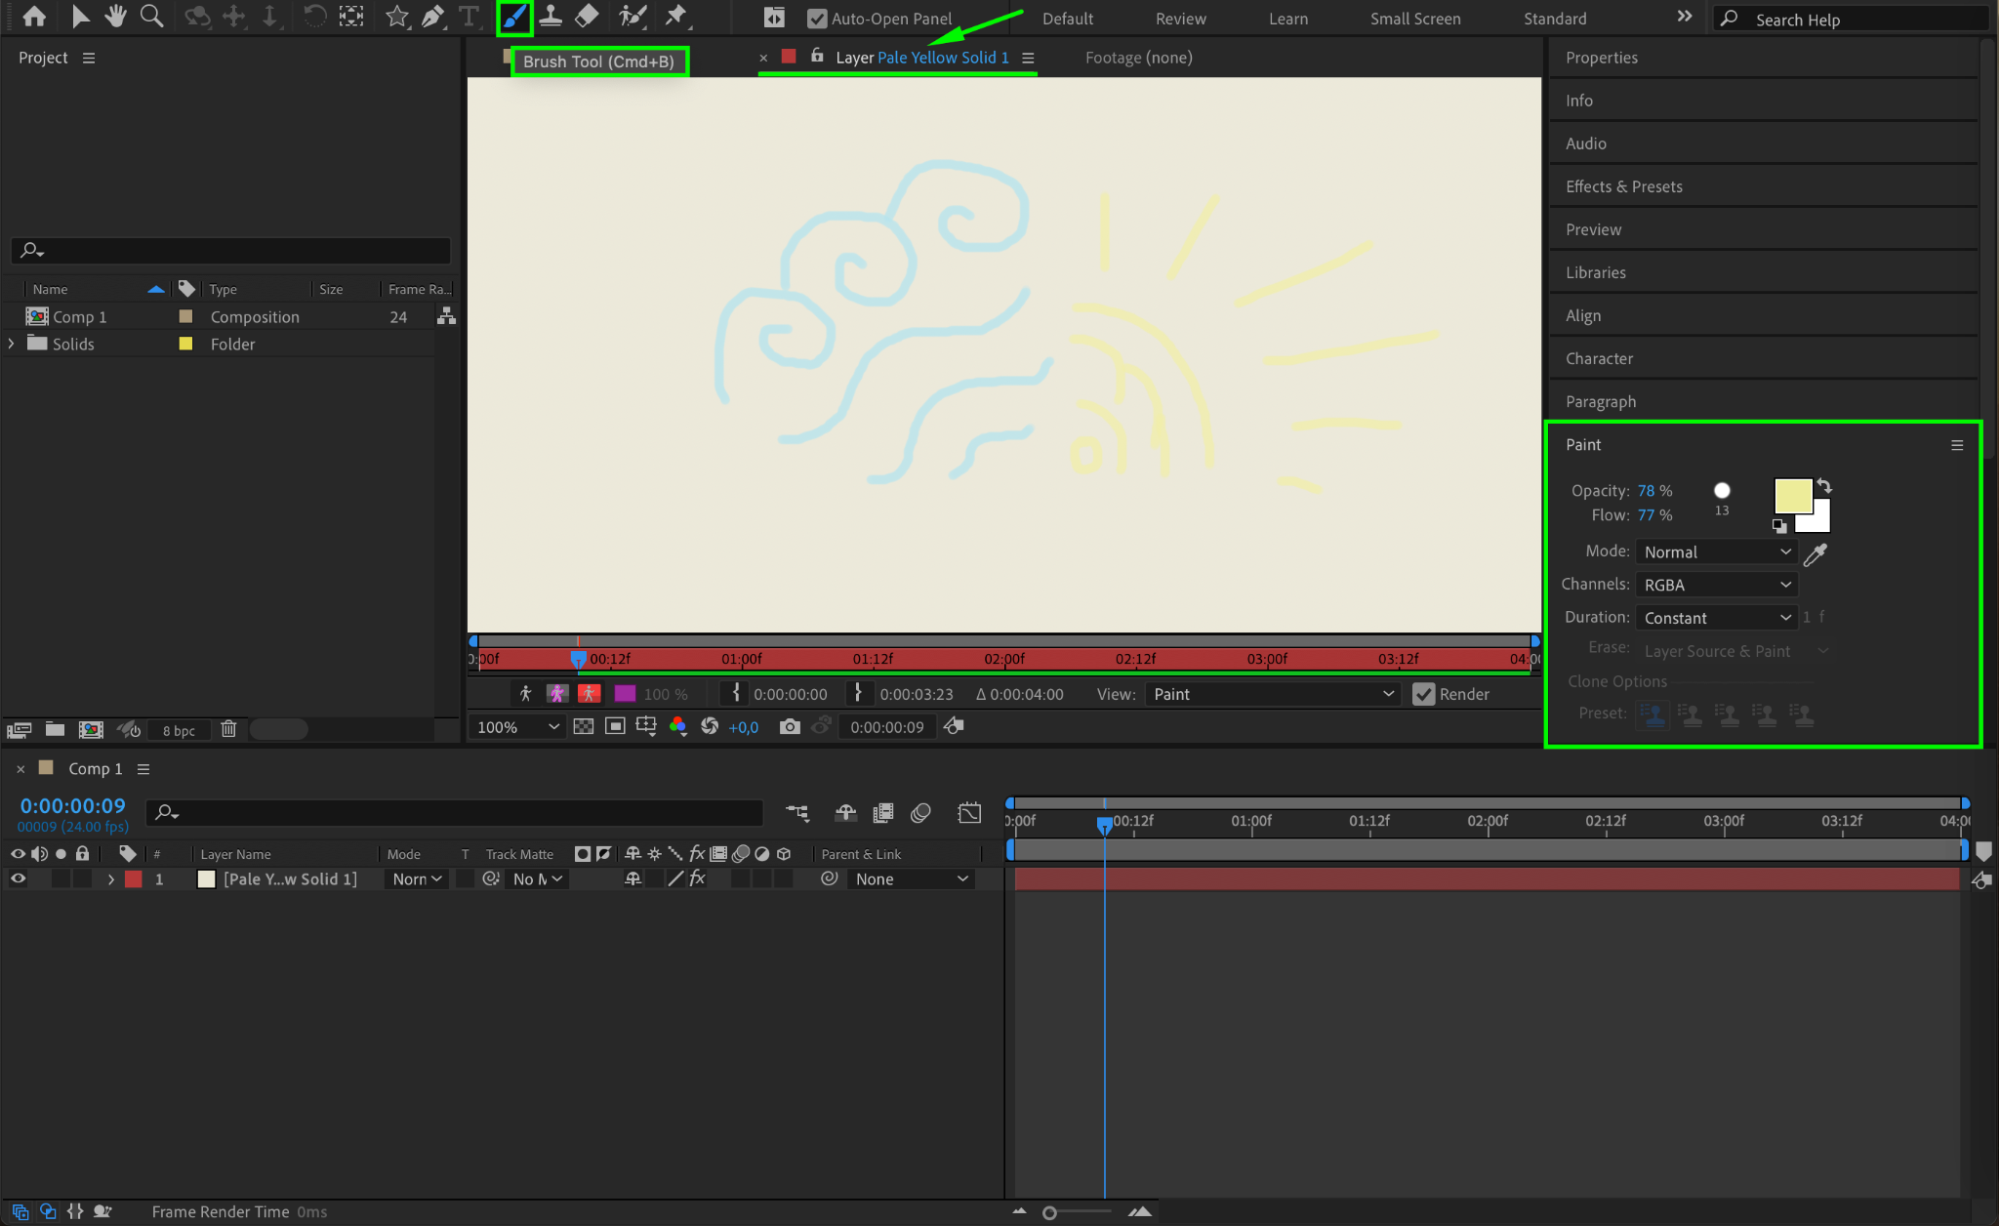Click the Puppet Pin tool
The image size is (1999, 1226).
click(x=677, y=17)
